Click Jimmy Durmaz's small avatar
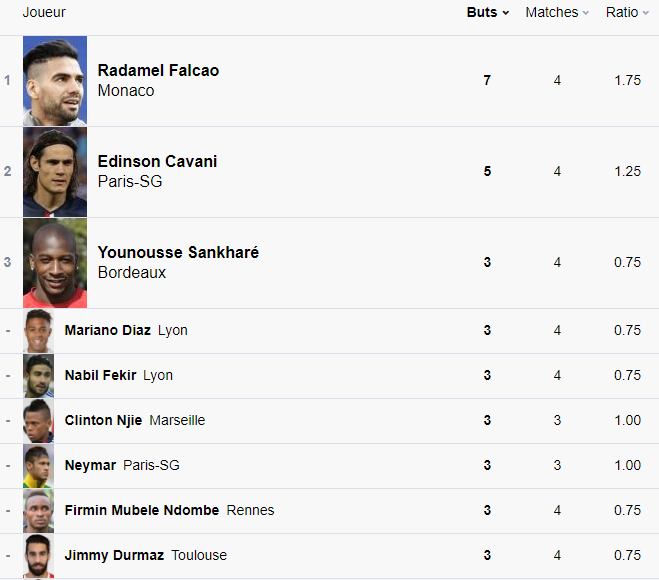 coord(39,556)
